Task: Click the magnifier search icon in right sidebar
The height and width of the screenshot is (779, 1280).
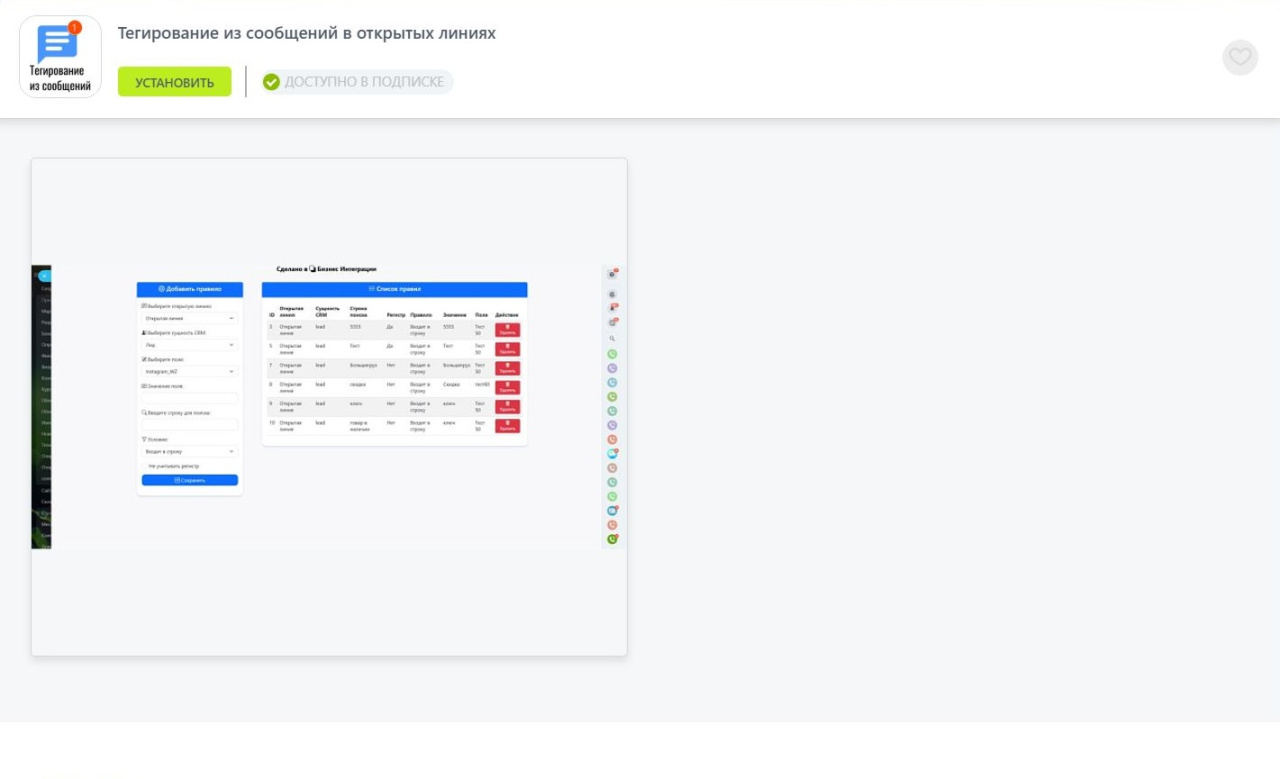Action: tap(612, 339)
